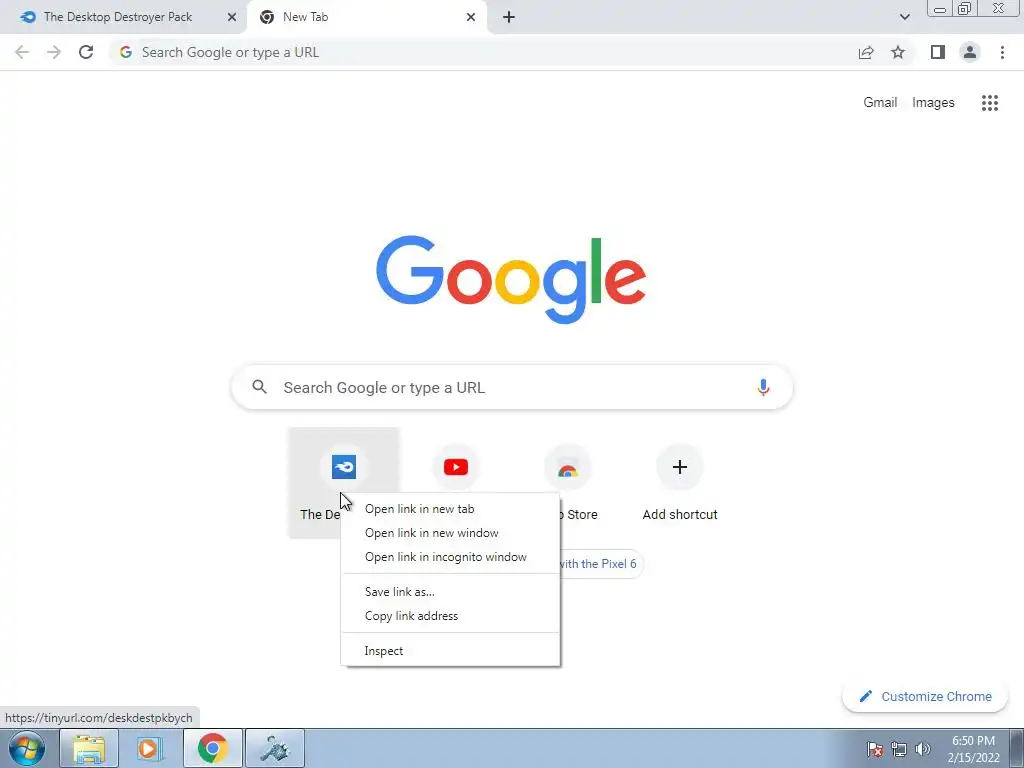Image resolution: width=1024 pixels, height=768 pixels.
Task: Click the Google search box on the page
Action: [x=512, y=387]
